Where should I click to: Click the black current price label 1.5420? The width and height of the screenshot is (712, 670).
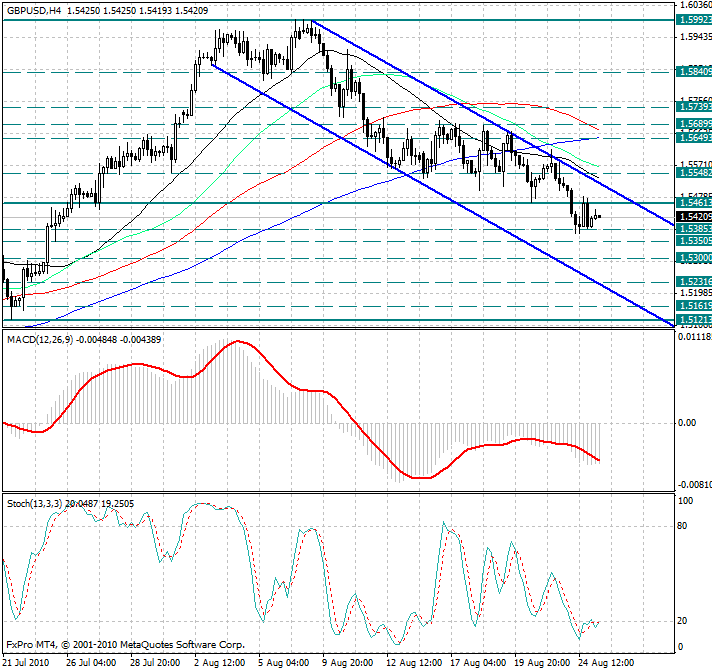694,217
